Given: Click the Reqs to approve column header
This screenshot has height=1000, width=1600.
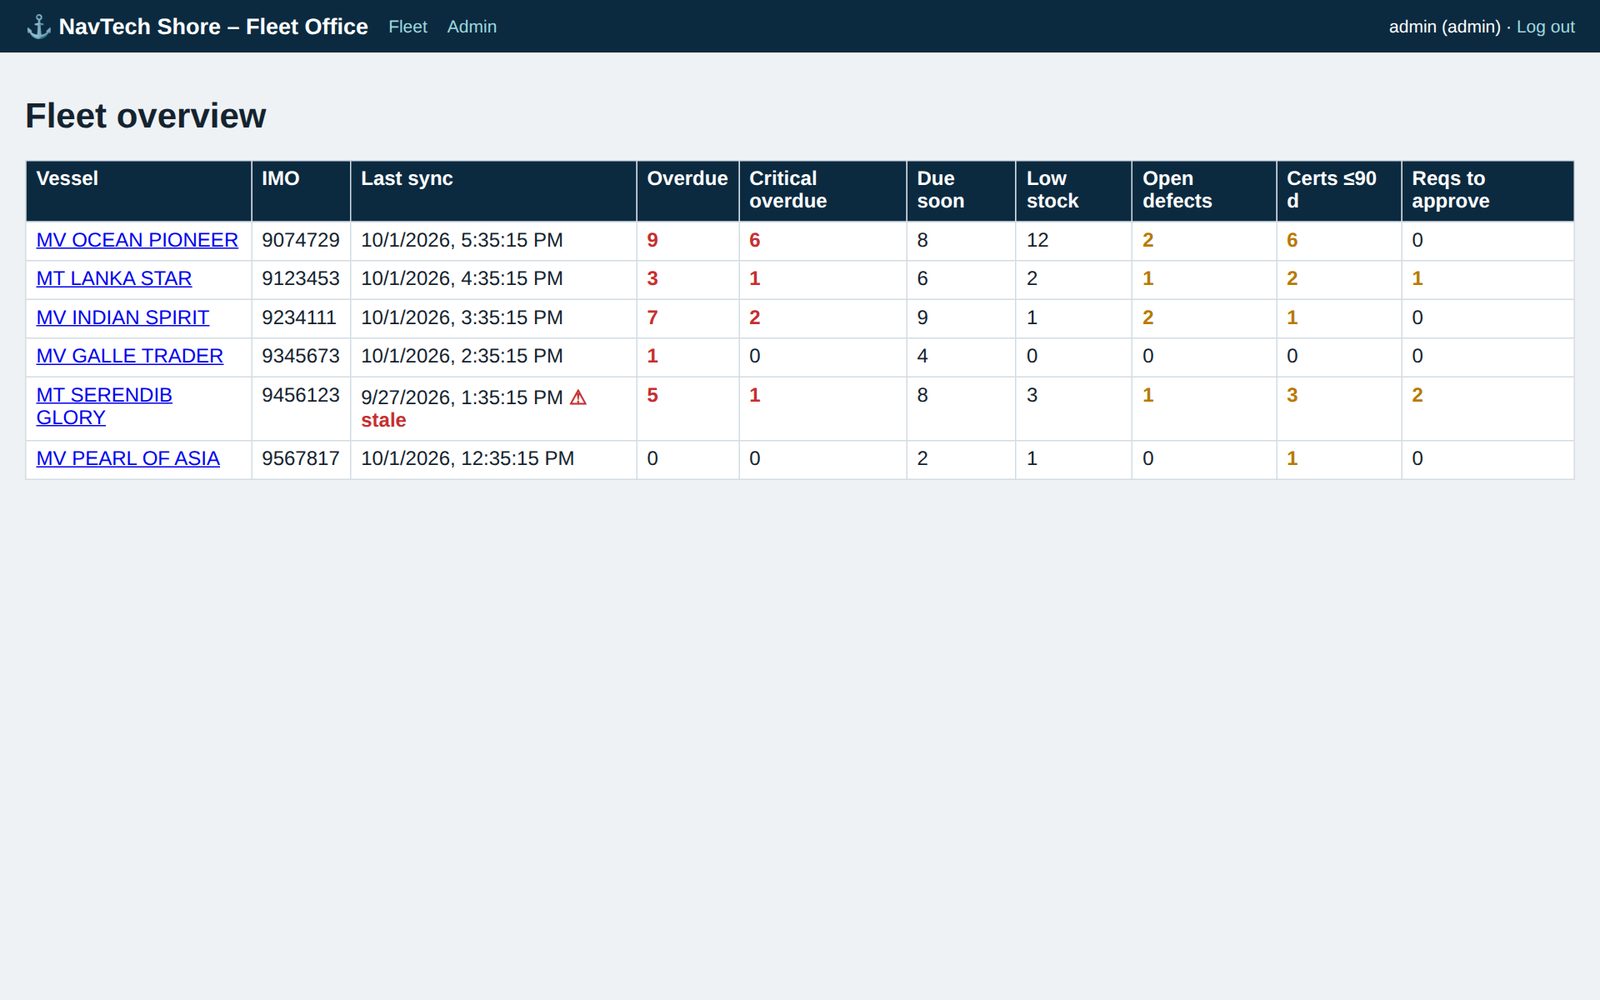Looking at the screenshot, I should click(1488, 191).
